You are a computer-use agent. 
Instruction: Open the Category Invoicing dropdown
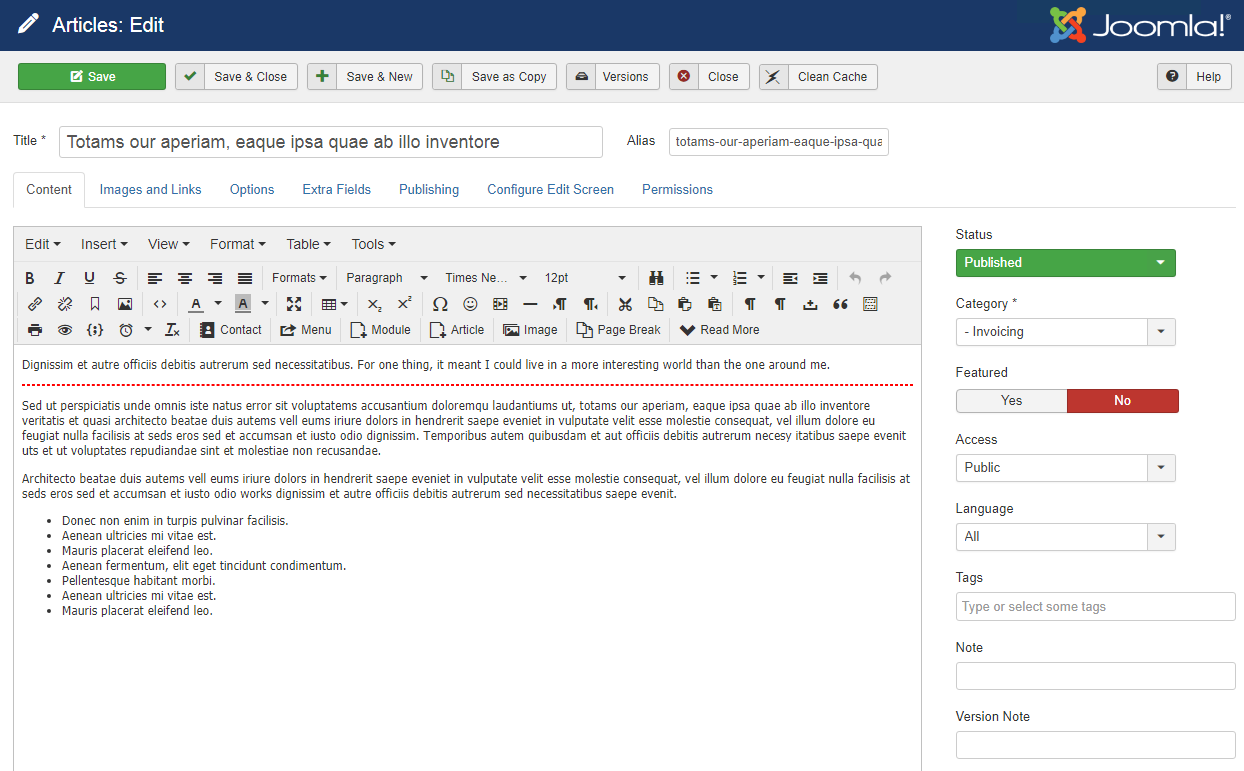(x=1066, y=332)
